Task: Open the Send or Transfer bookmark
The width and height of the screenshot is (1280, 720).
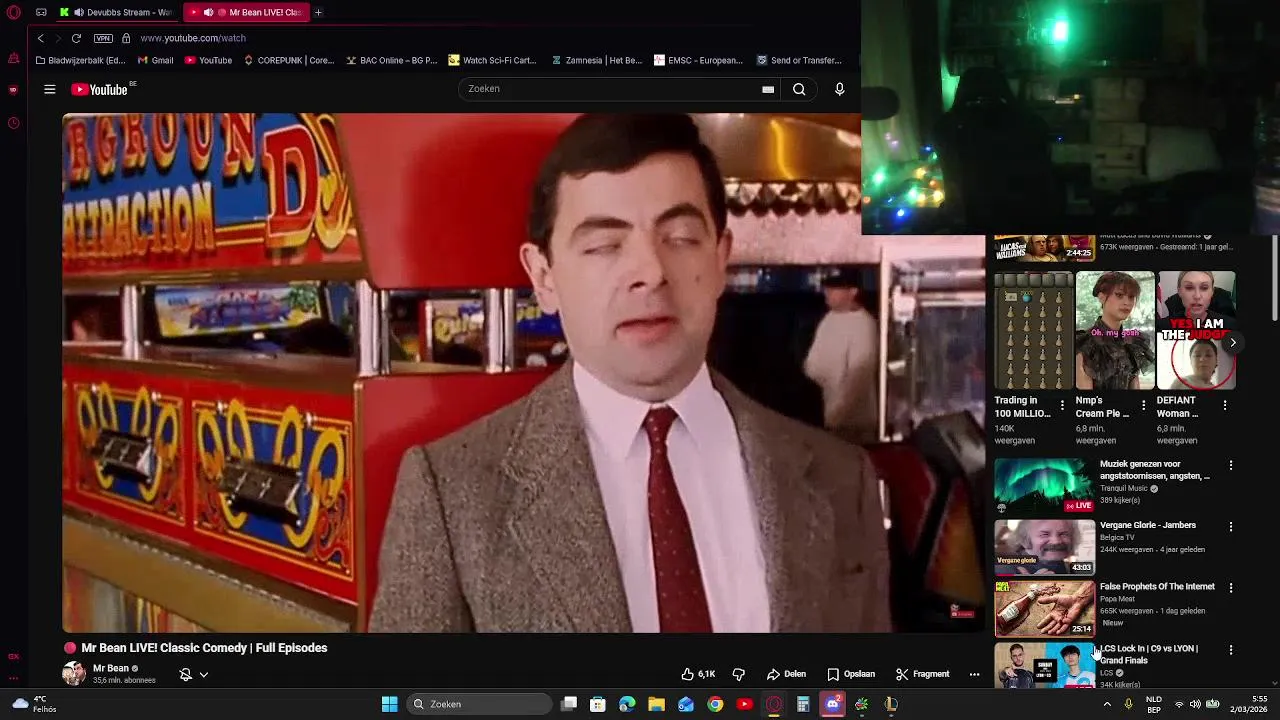Action: click(799, 60)
